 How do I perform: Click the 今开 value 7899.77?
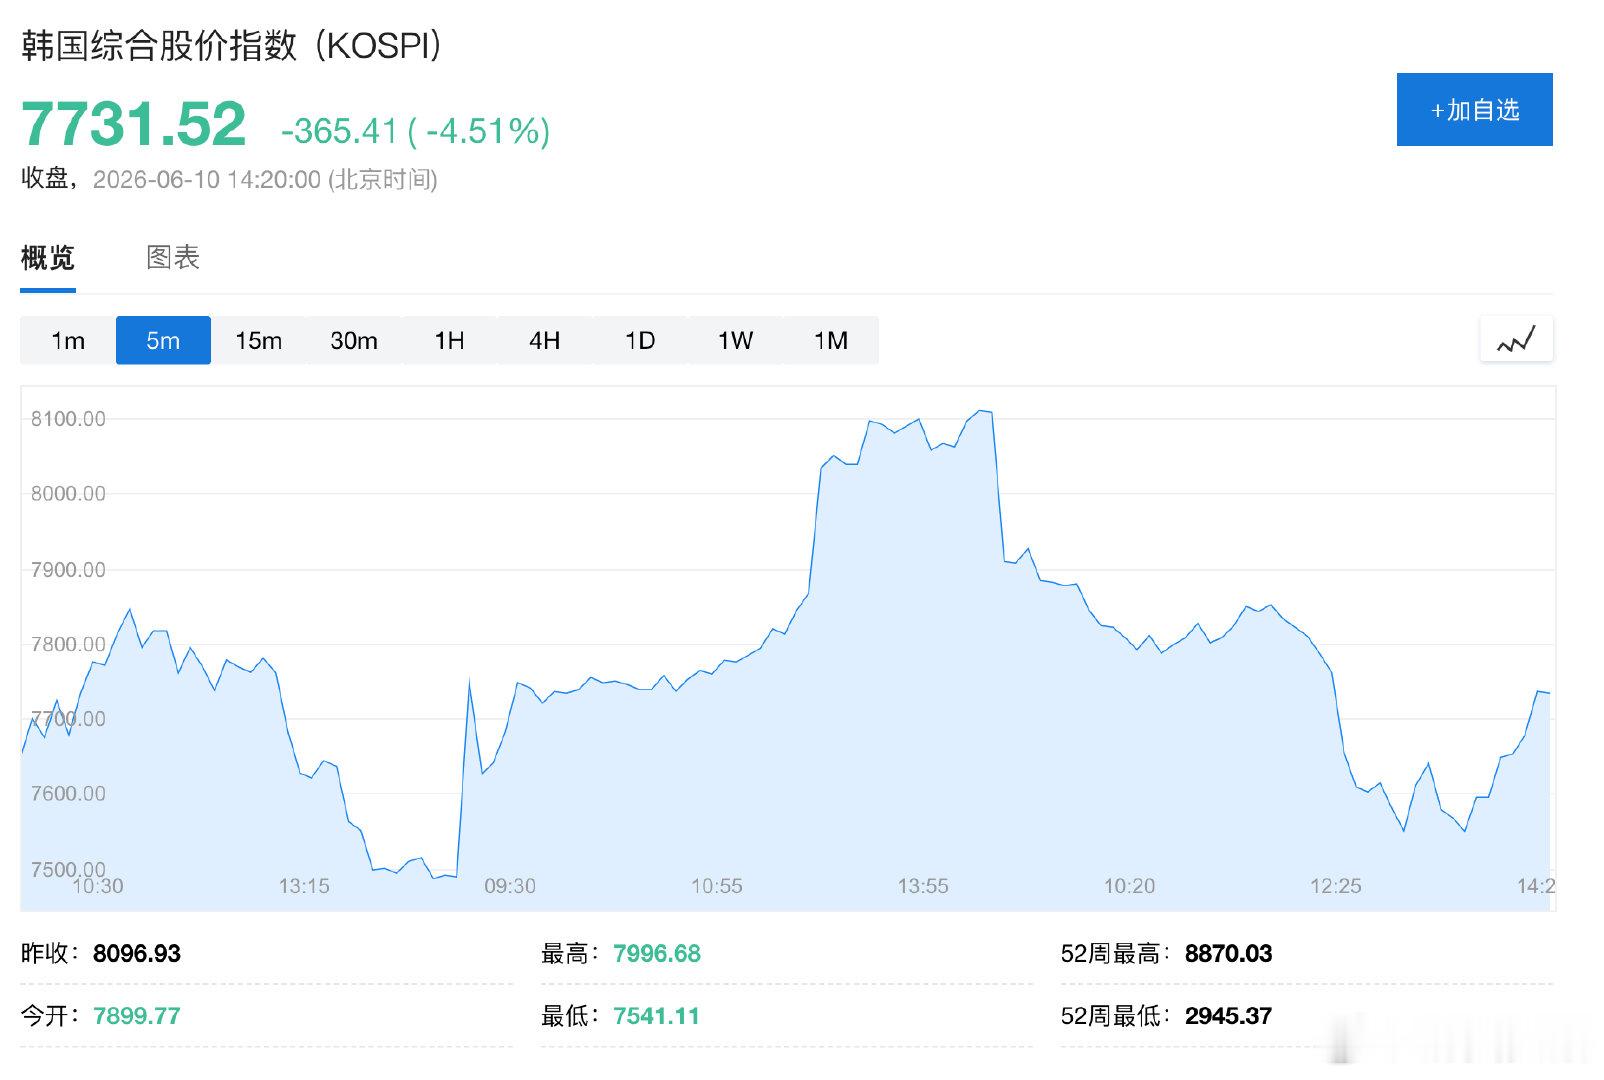coord(137,1016)
